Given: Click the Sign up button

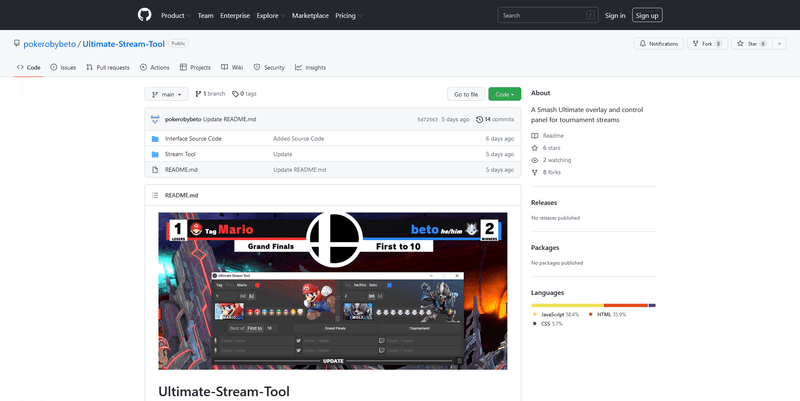Looking at the screenshot, I should pos(647,15).
